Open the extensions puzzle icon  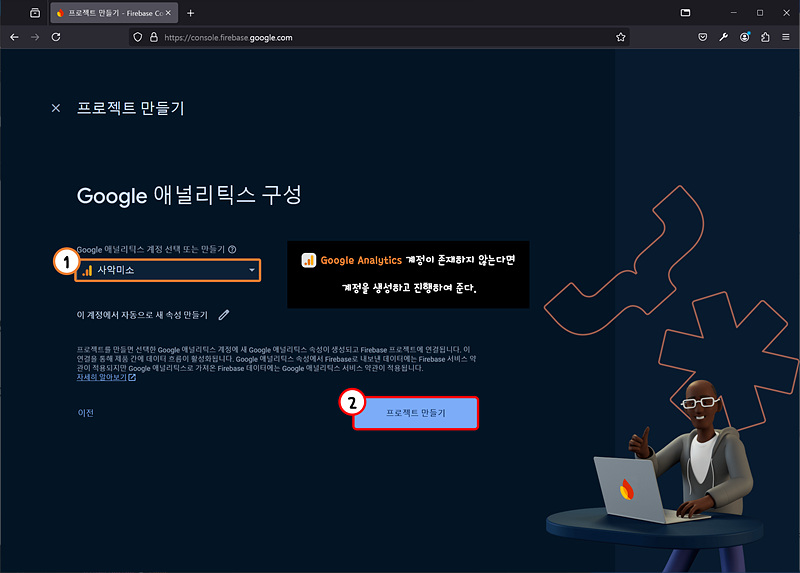pyautogui.click(x=765, y=37)
